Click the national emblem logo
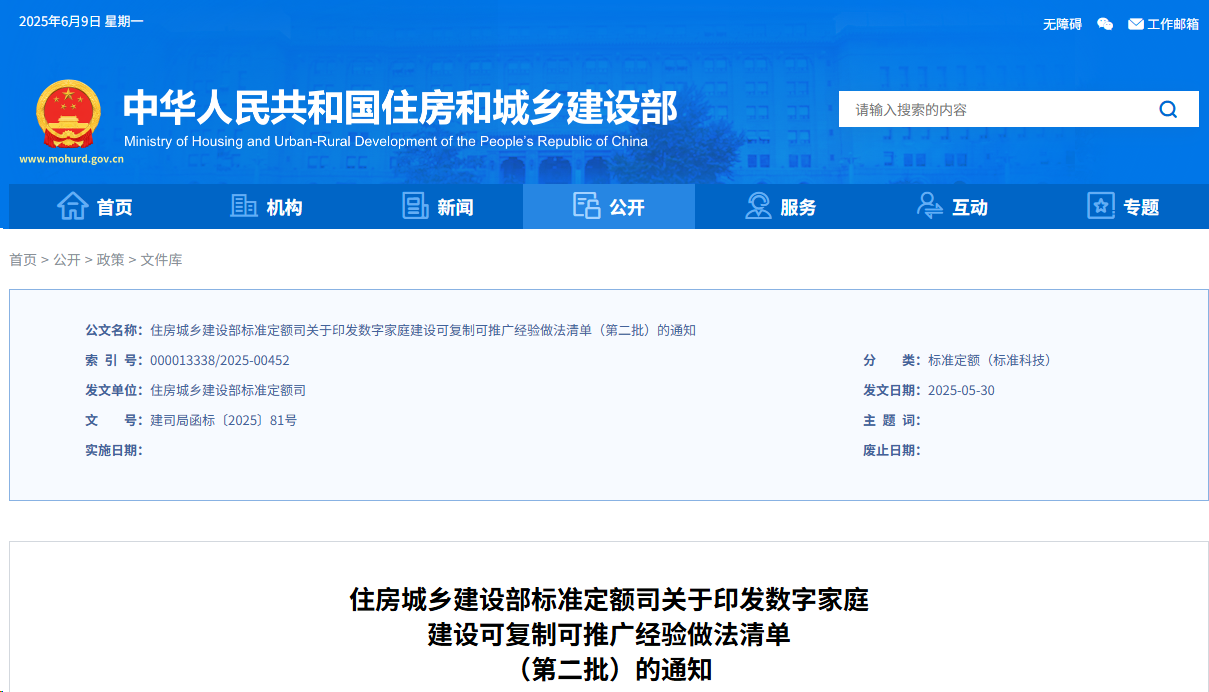1209x692 pixels. [x=69, y=114]
